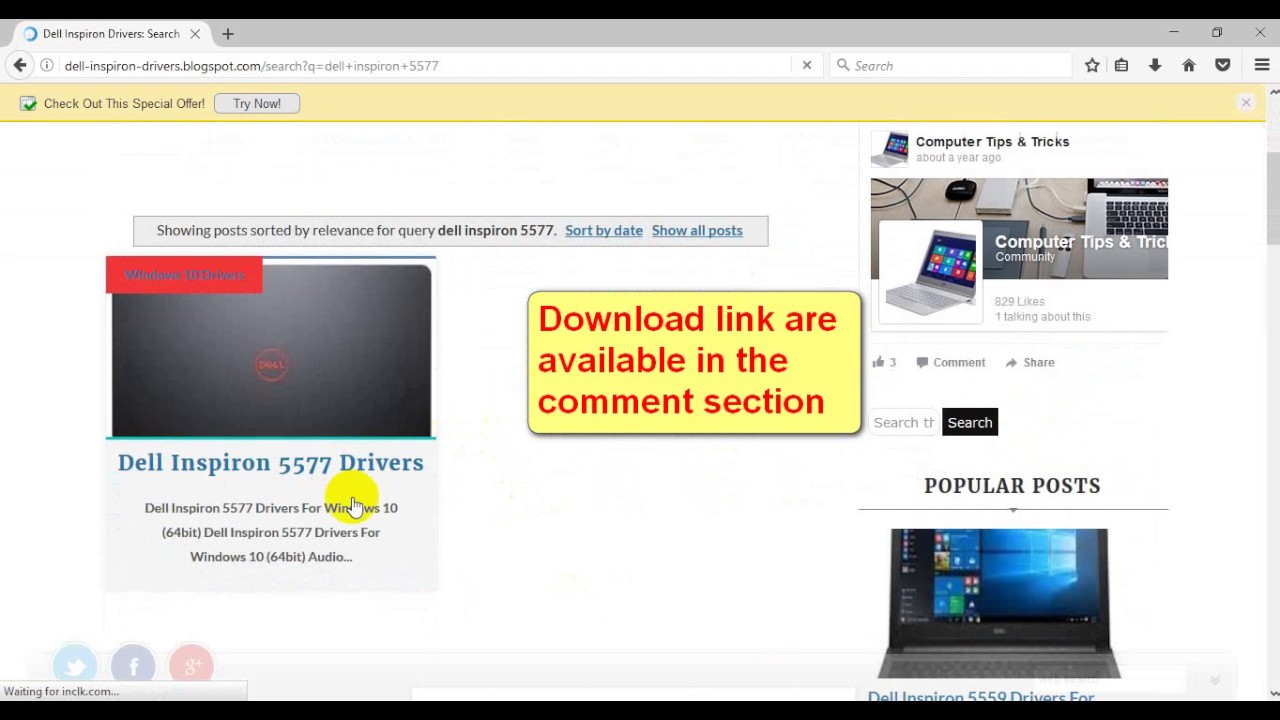Click the green checkmark offer icon
1280x720 pixels.
(28, 103)
